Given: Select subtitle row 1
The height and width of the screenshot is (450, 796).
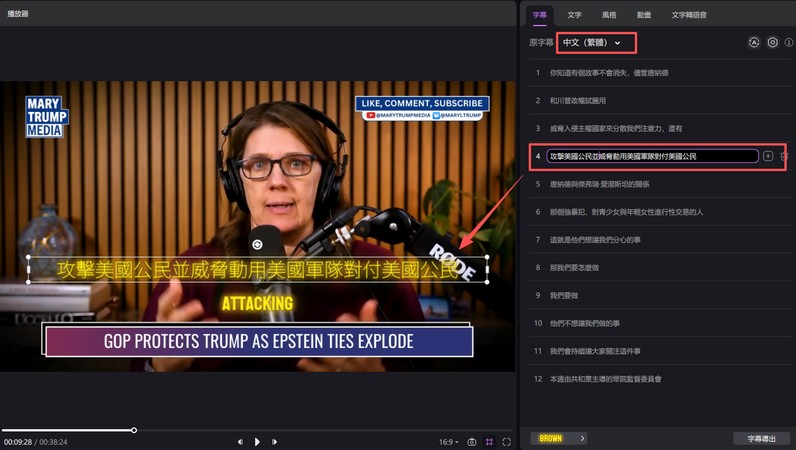Looking at the screenshot, I should pos(660,73).
